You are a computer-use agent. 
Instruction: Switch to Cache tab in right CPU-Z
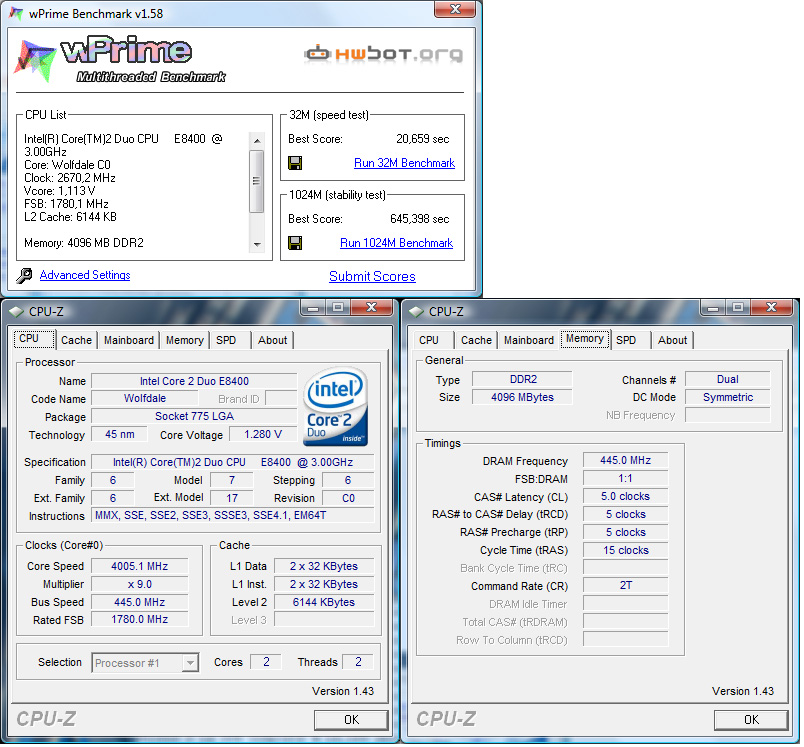476,340
